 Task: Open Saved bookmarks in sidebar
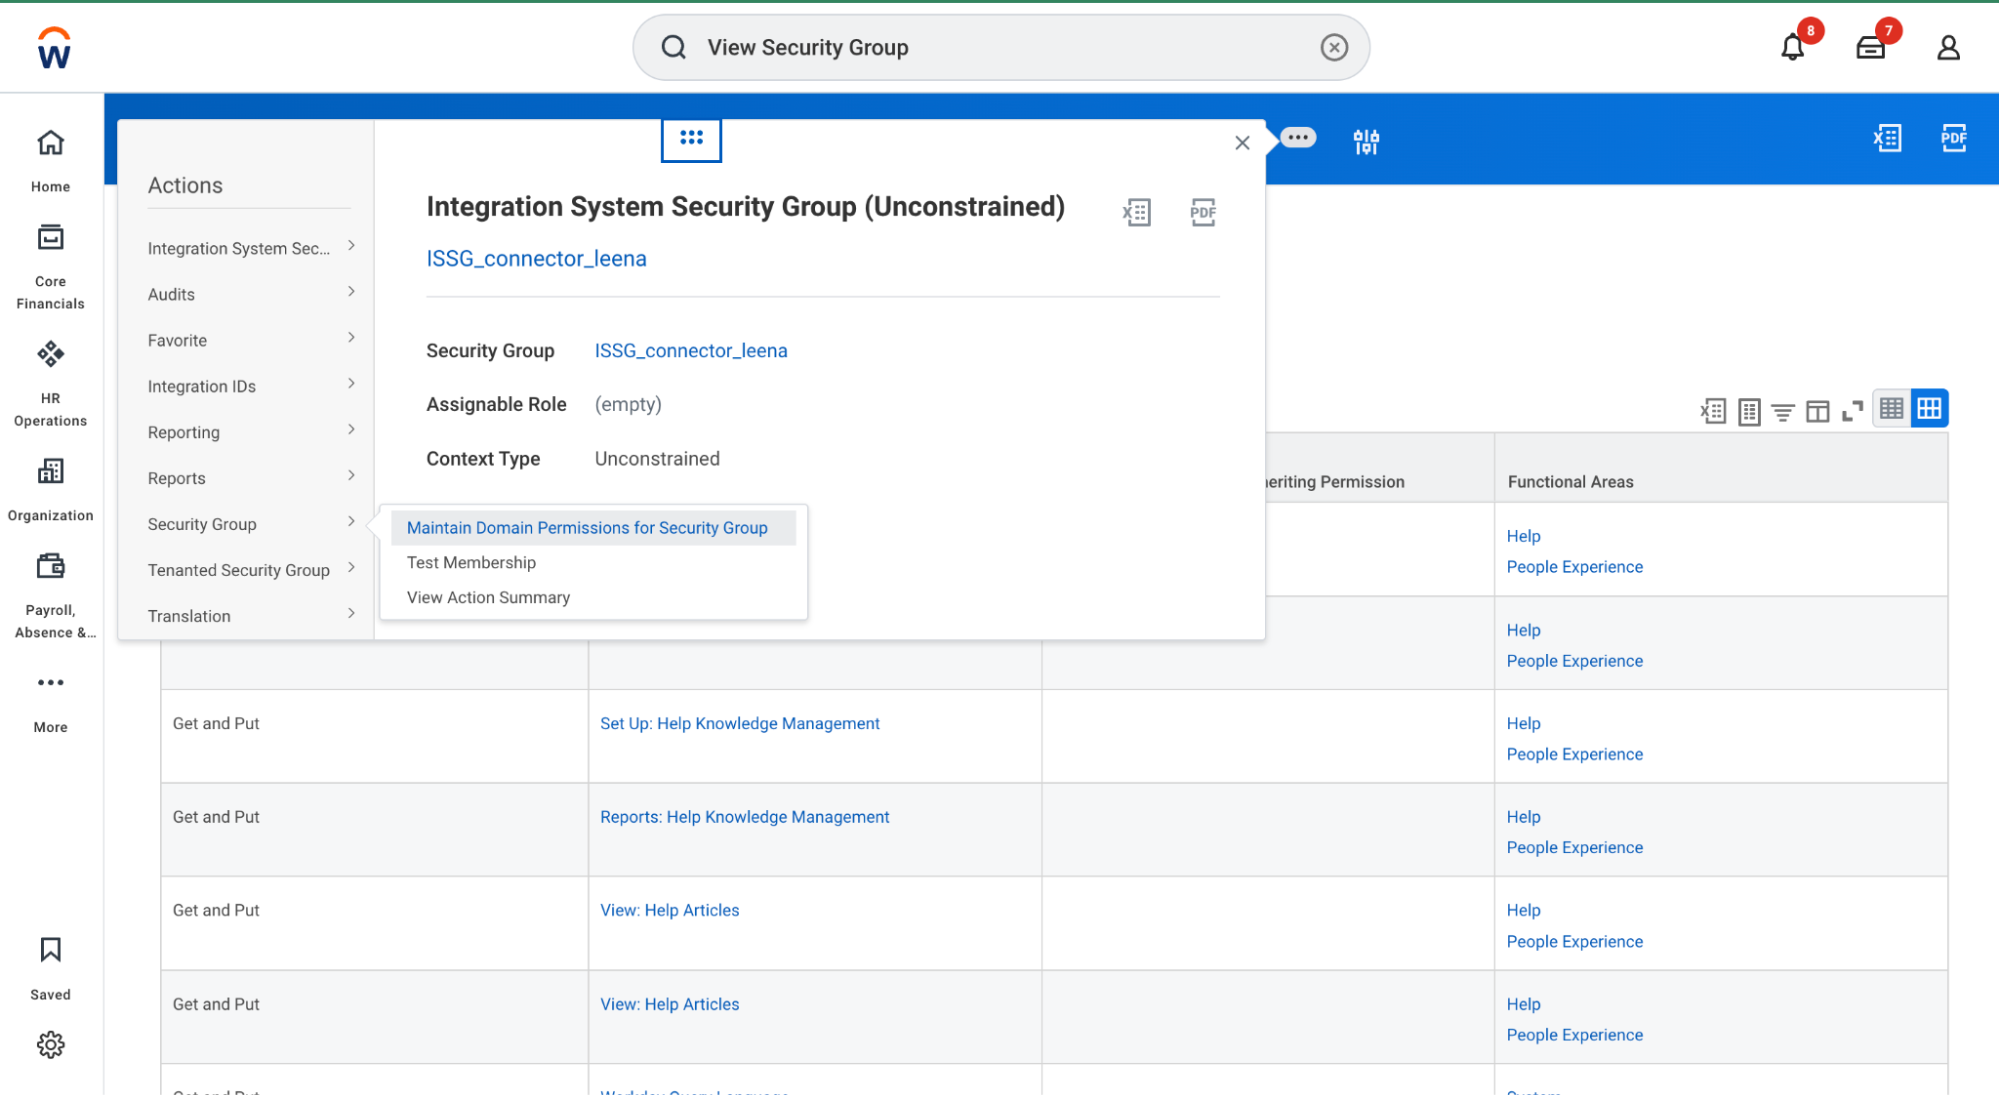coord(50,966)
